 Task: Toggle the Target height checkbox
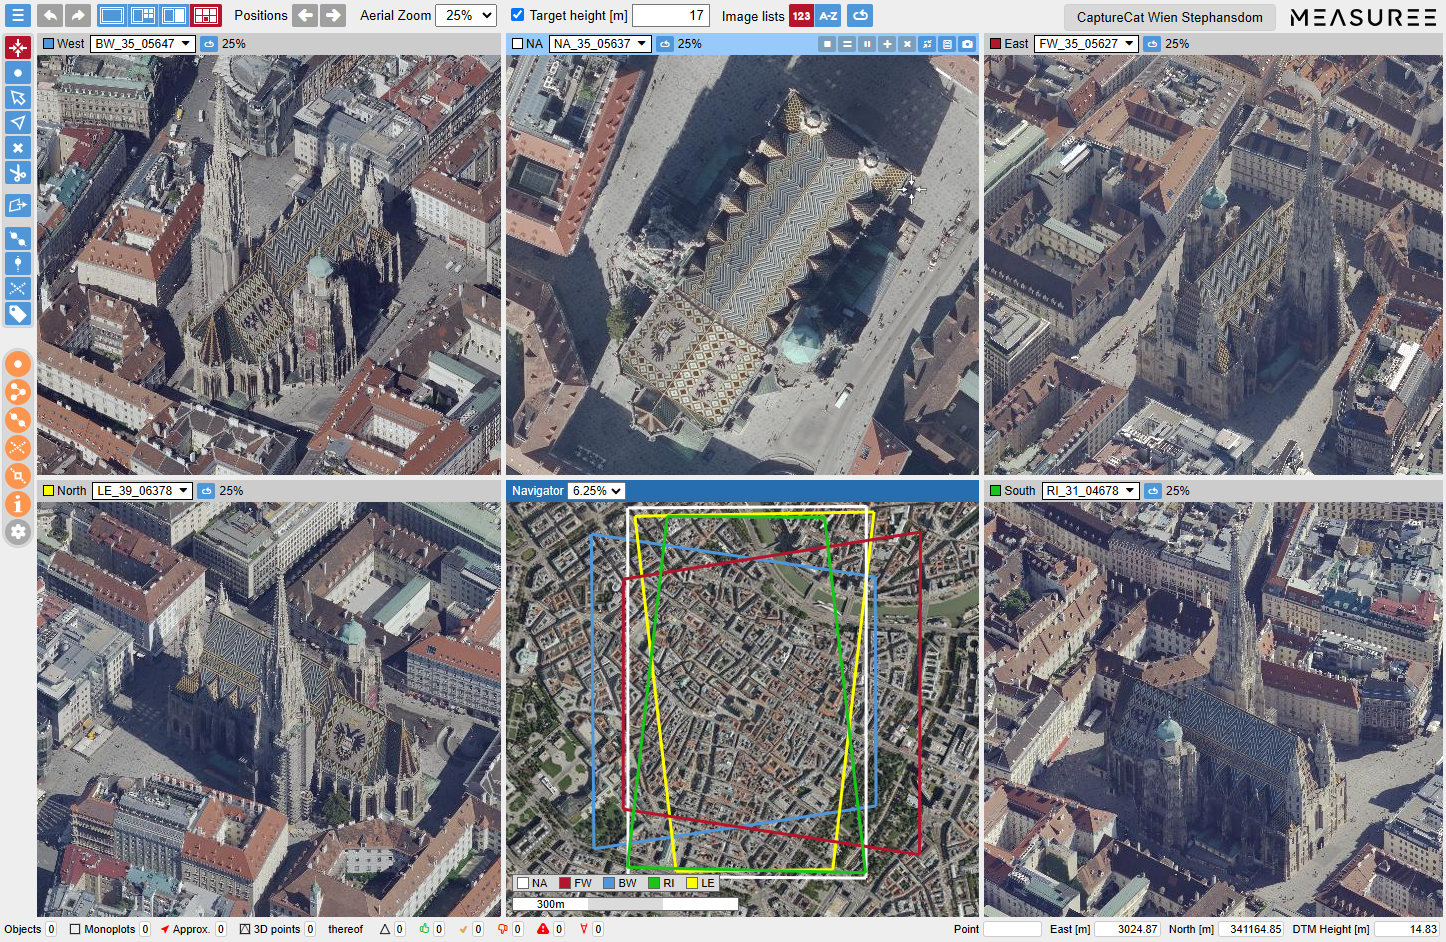pos(517,15)
